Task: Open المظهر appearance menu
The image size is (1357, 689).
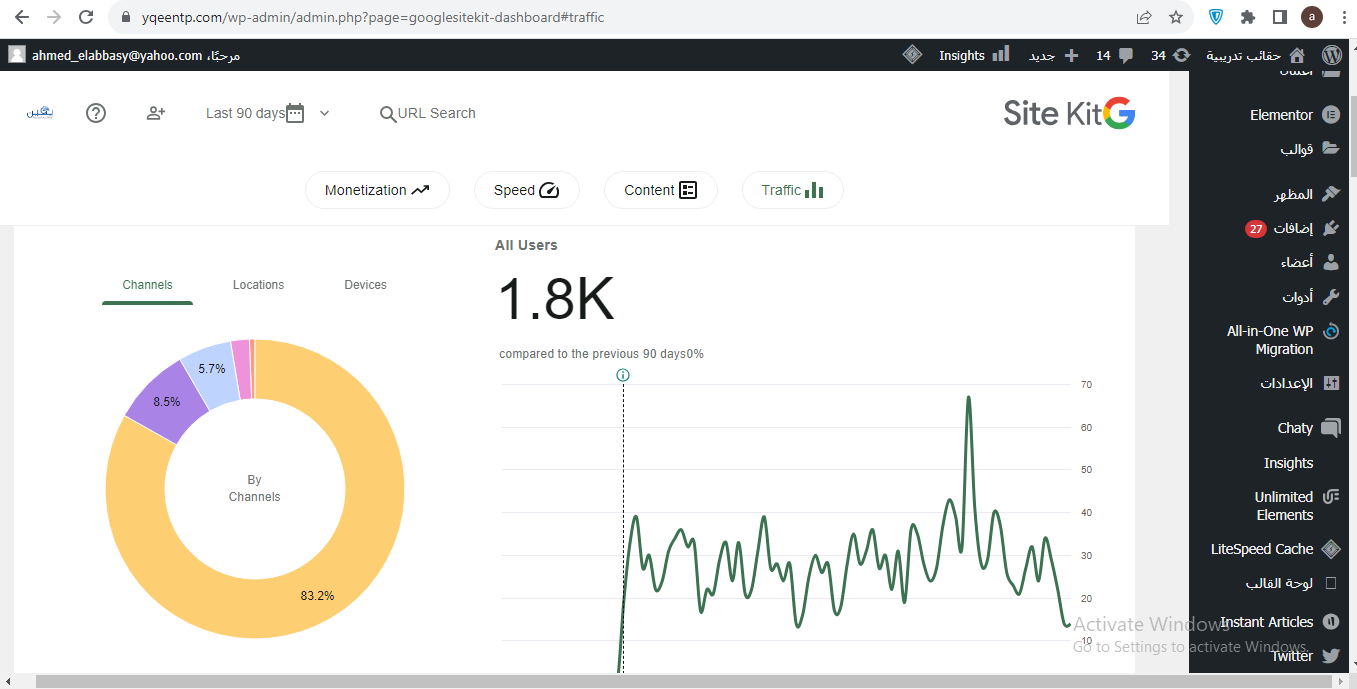Action: click(x=1293, y=195)
